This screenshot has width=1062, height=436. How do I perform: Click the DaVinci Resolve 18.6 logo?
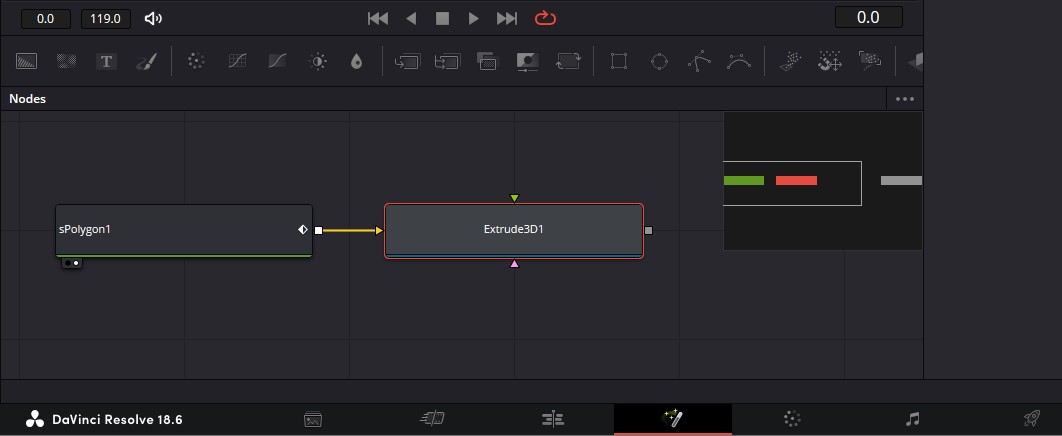pyautogui.click(x=35, y=419)
